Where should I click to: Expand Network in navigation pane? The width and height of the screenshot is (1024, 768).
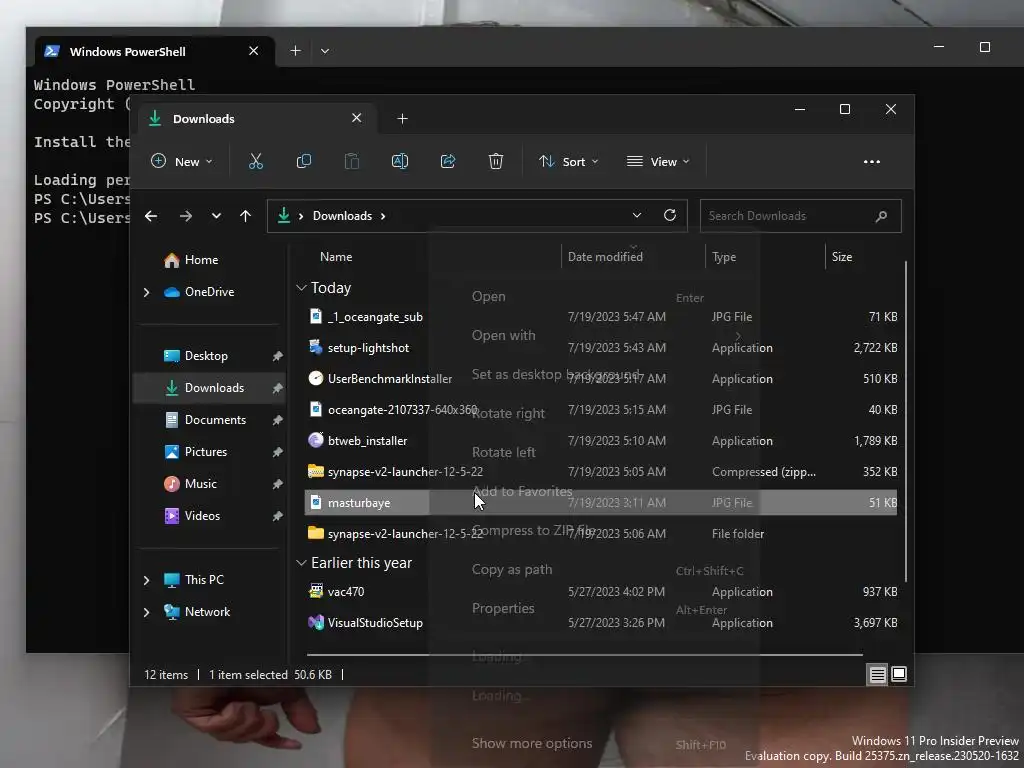[x=147, y=612]
